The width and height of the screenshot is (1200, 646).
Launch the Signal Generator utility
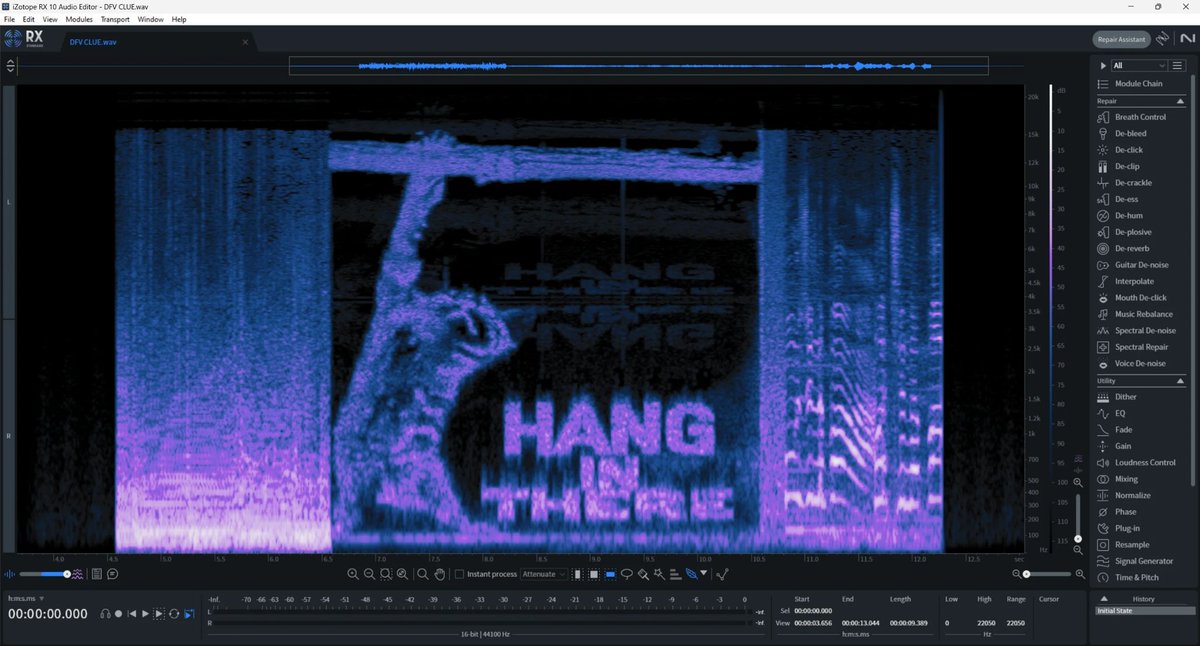[x=1145, y=561]
